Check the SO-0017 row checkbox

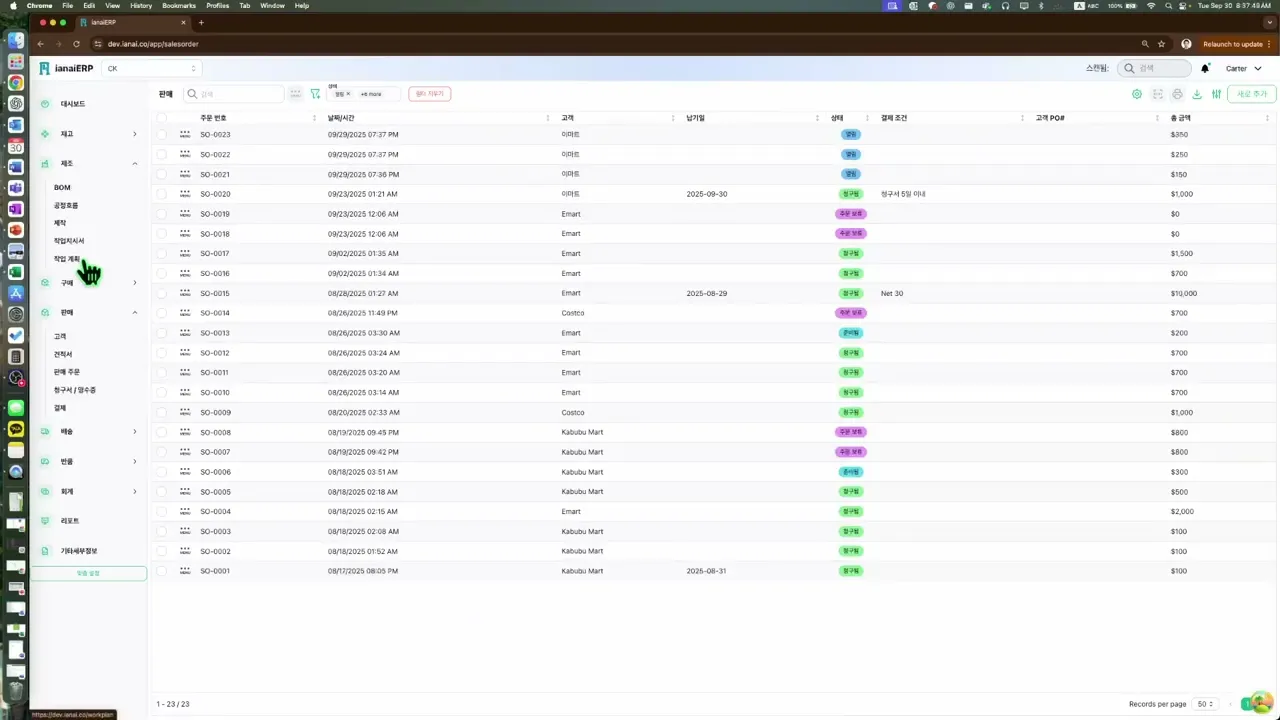pyautogui.click(x=162, y=253)
